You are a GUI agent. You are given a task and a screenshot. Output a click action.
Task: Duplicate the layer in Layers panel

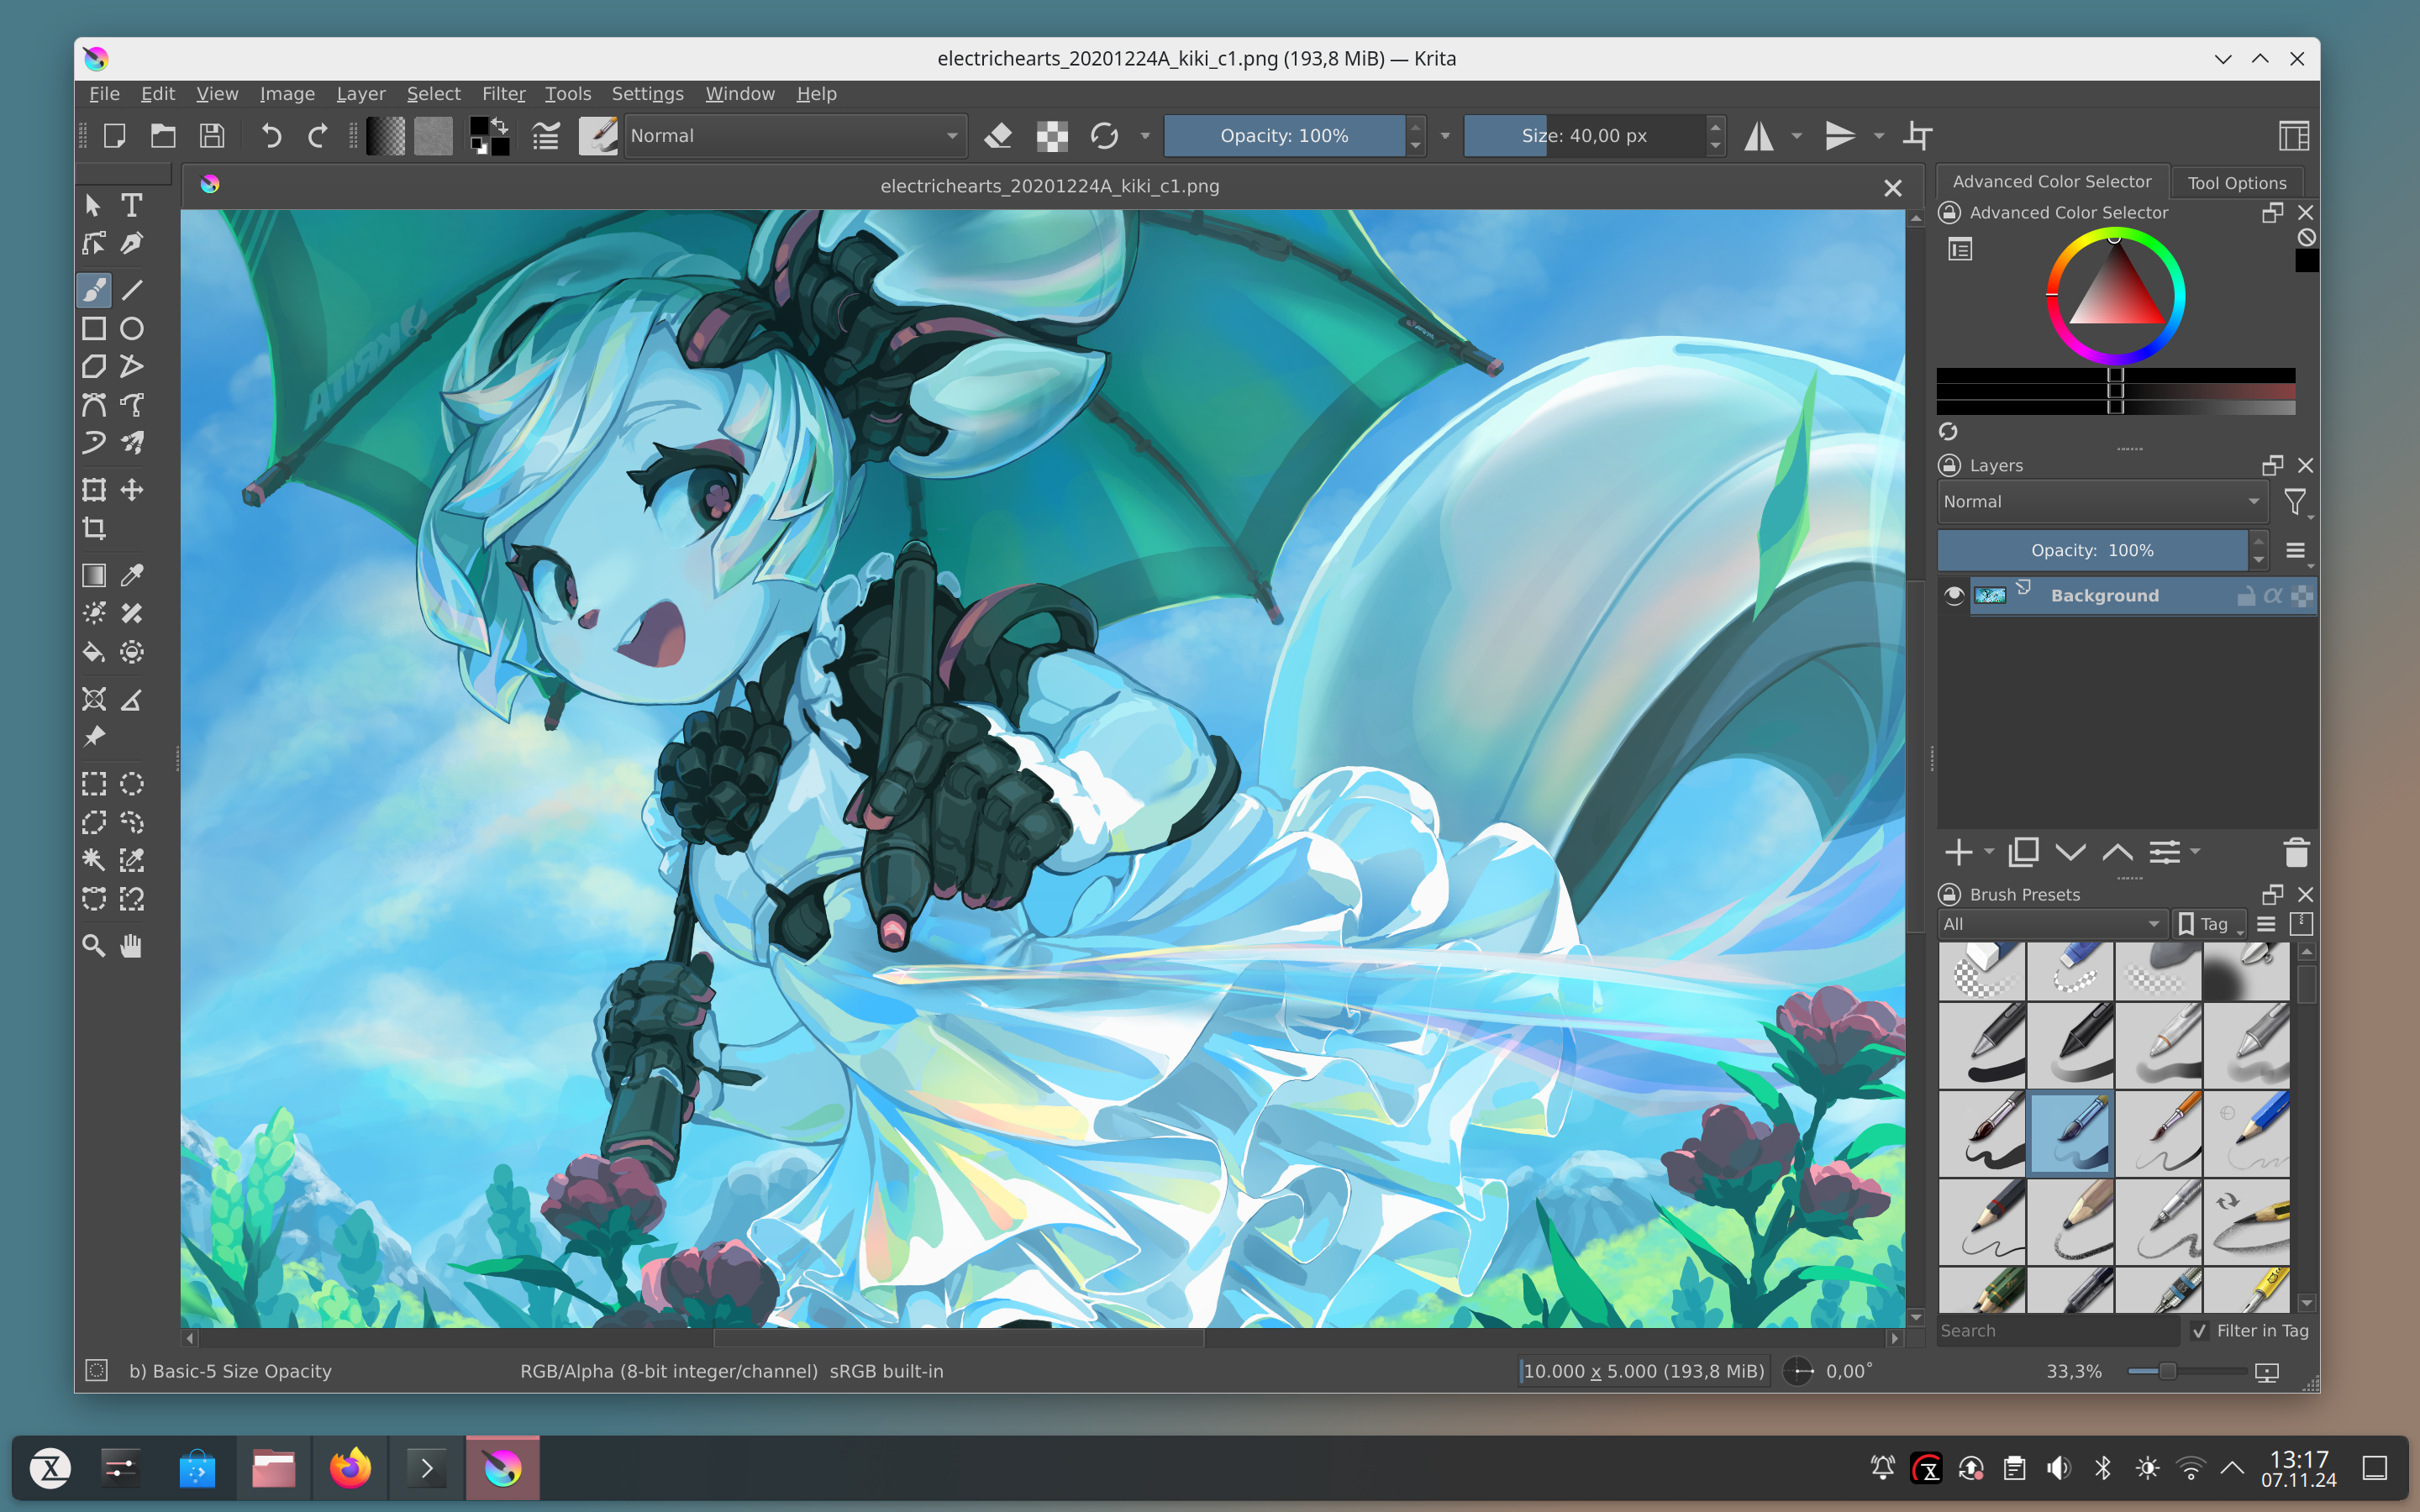(x=2024, y=852)
